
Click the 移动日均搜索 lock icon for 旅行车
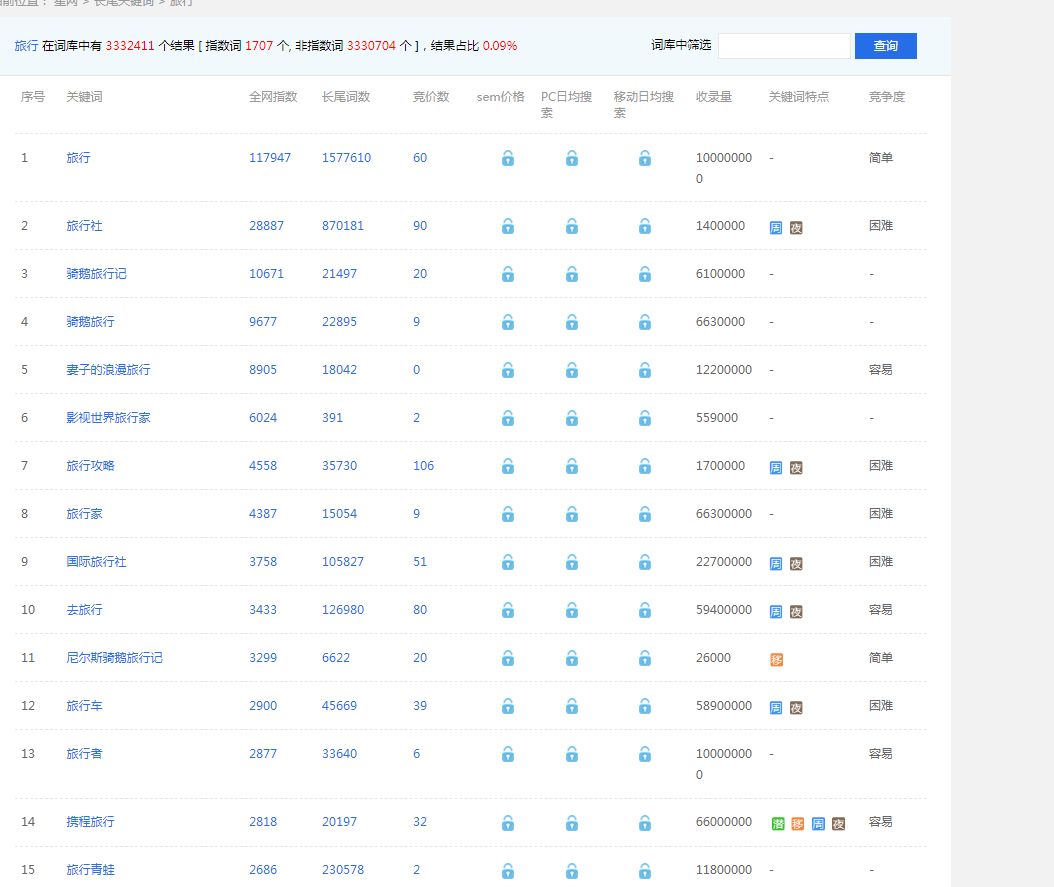point(645,706)
